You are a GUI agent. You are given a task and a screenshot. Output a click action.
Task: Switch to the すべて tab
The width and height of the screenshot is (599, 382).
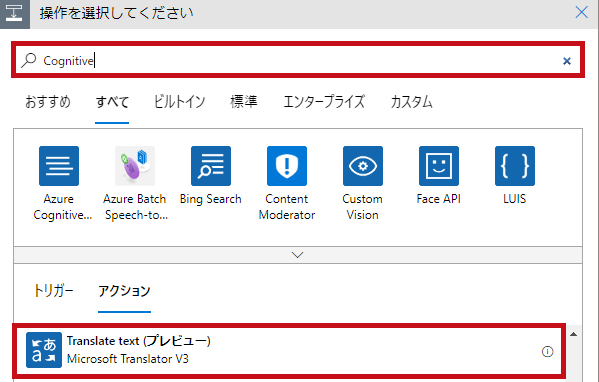pos(112,102)
